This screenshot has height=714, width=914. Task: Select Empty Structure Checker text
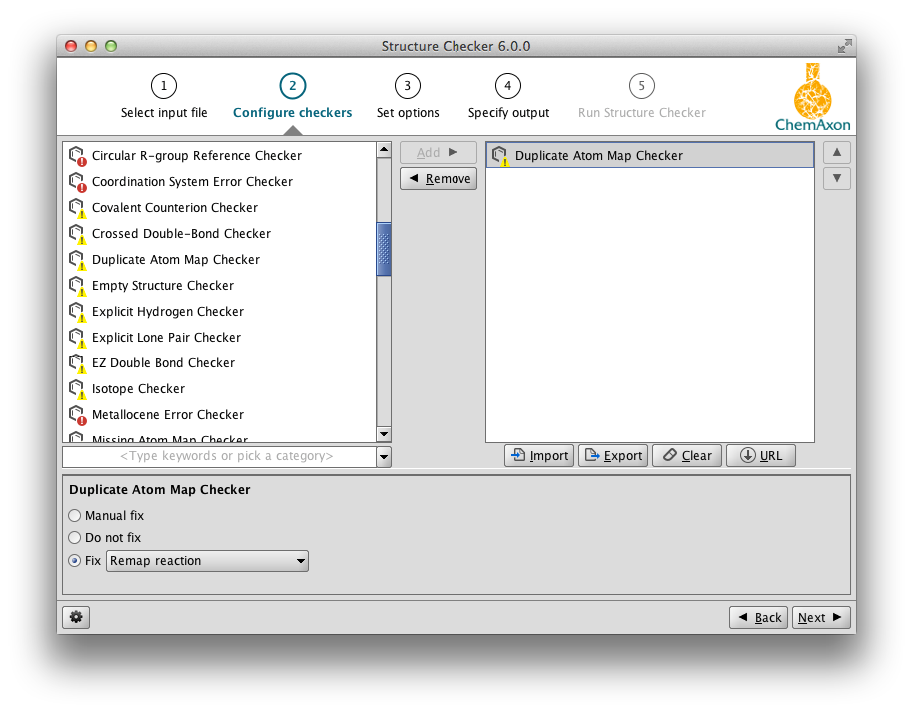coord(163,286)
